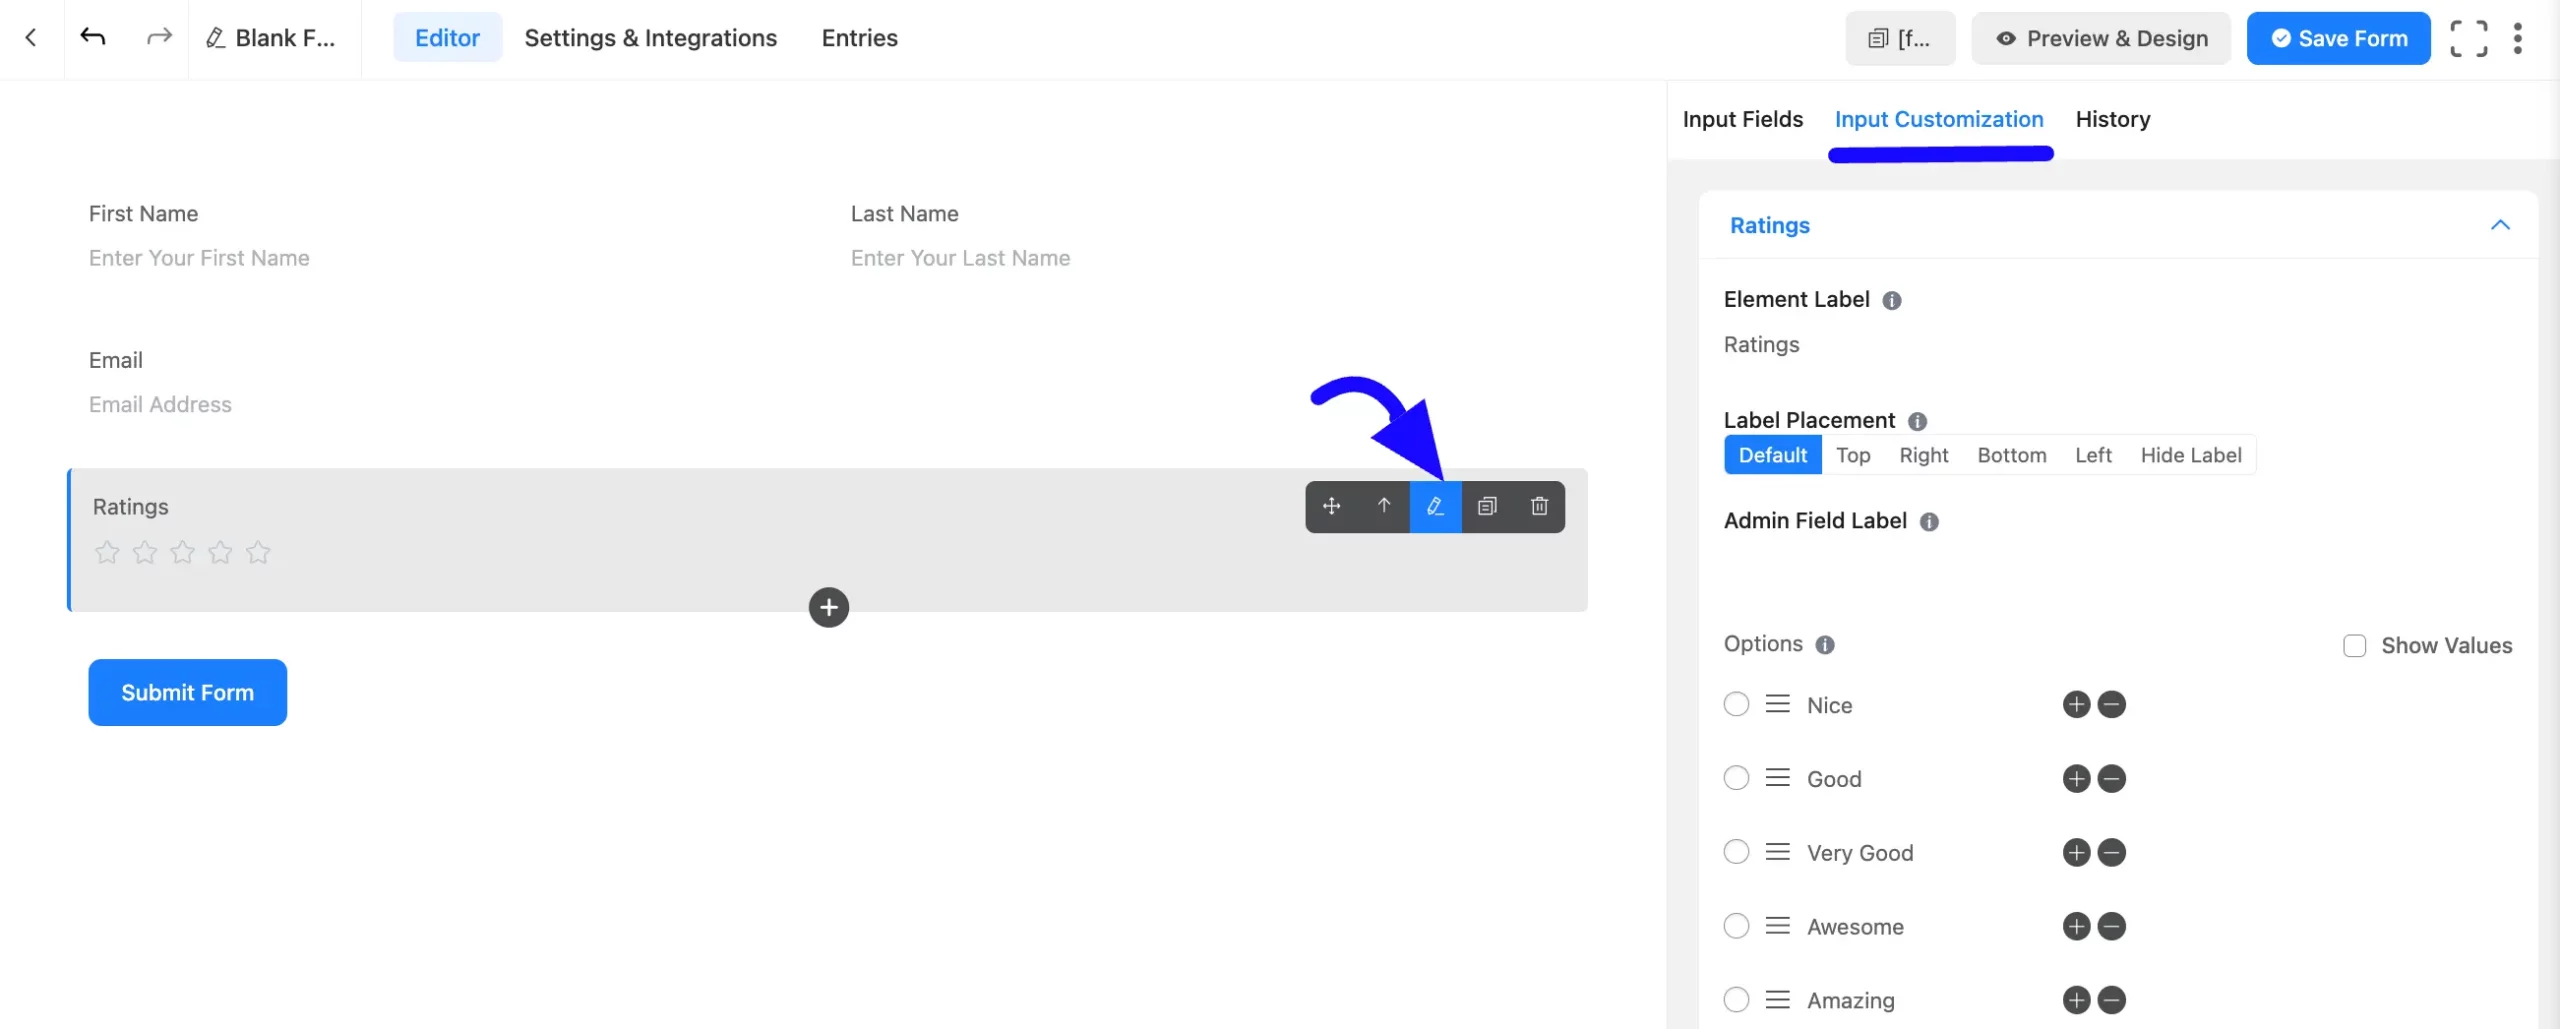Viewport: 2560px width, 1029px height.
Task: Open the Entries tab
Action: [859, 38]
